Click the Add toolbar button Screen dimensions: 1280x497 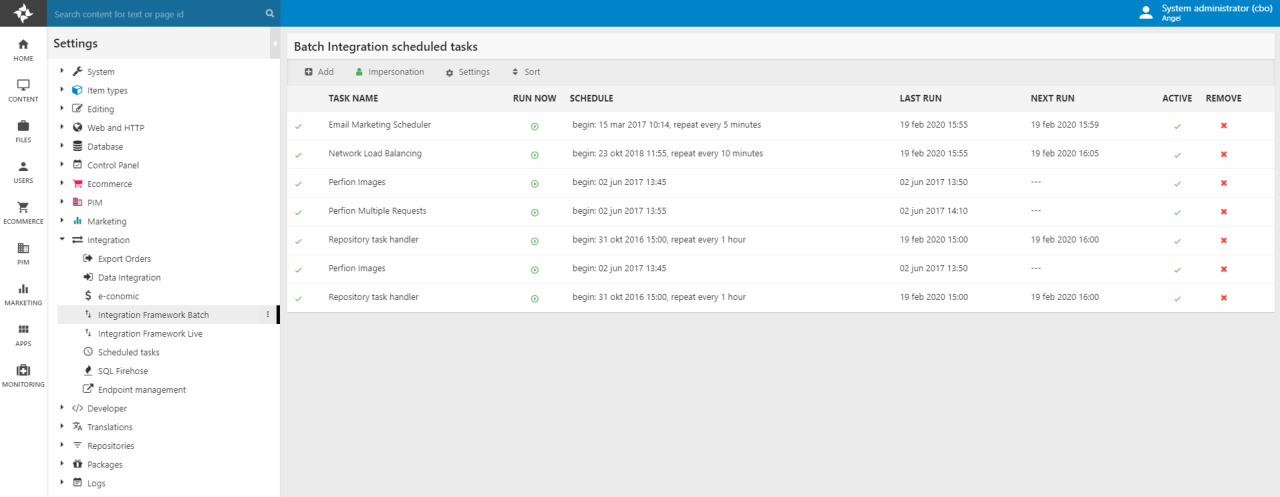click(x=319, y=72)
